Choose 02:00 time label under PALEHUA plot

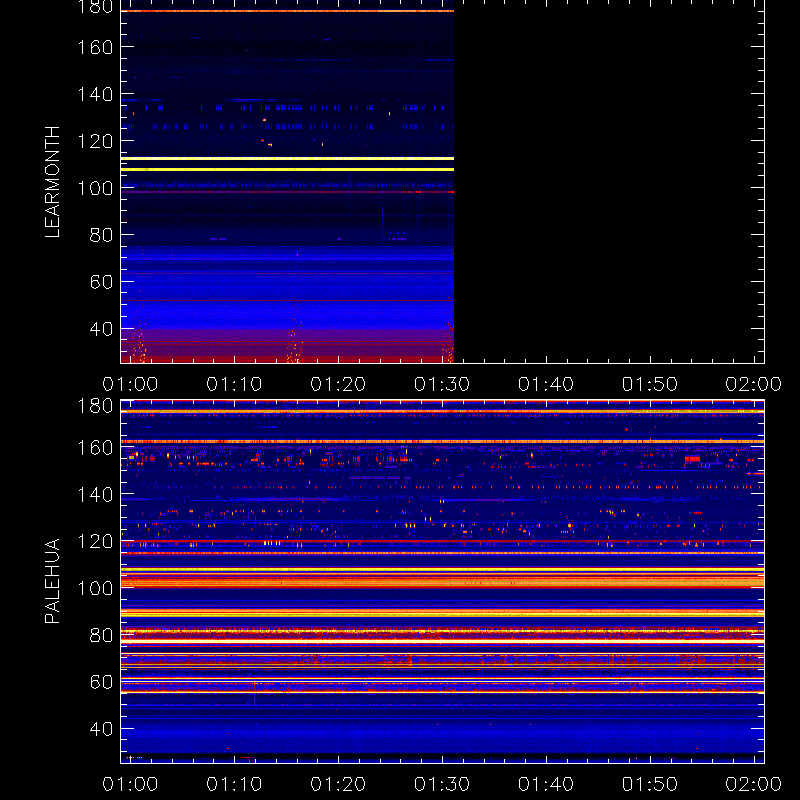pyautogui.click(x=754, y=784)
